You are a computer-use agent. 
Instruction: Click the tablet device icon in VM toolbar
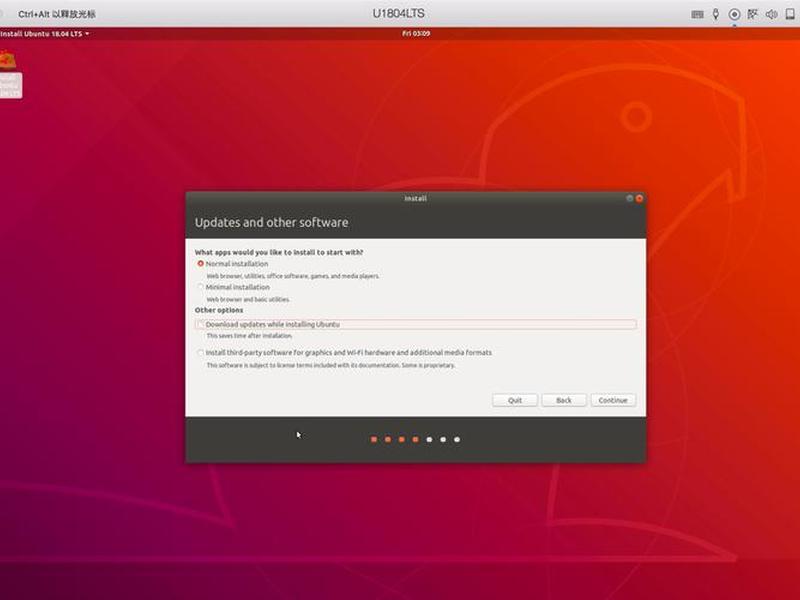pos(790,14)
